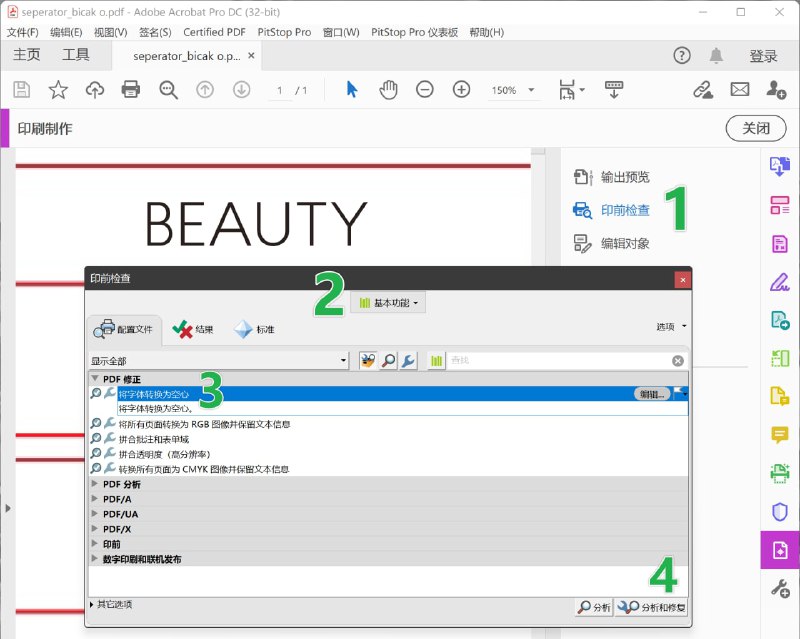
Task: Open 输出预览 output preview tool
Action: 624,177
